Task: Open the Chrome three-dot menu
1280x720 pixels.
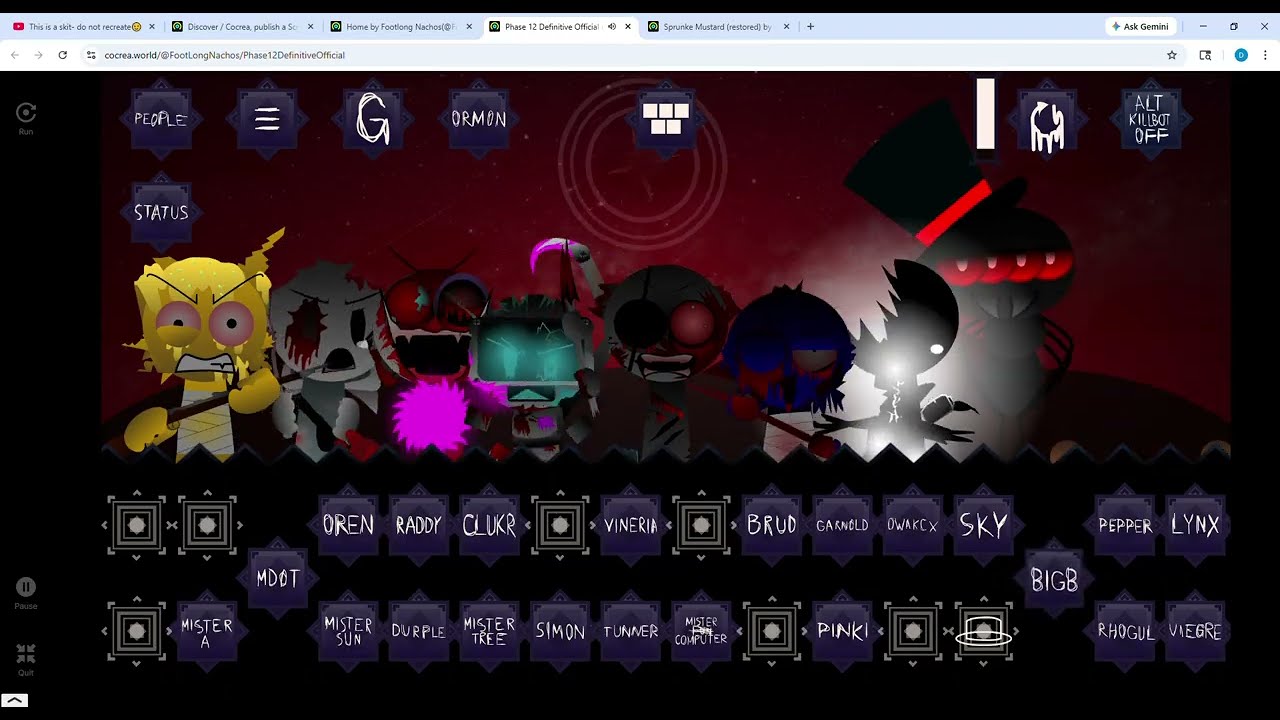Action: tap(1265, 55)
